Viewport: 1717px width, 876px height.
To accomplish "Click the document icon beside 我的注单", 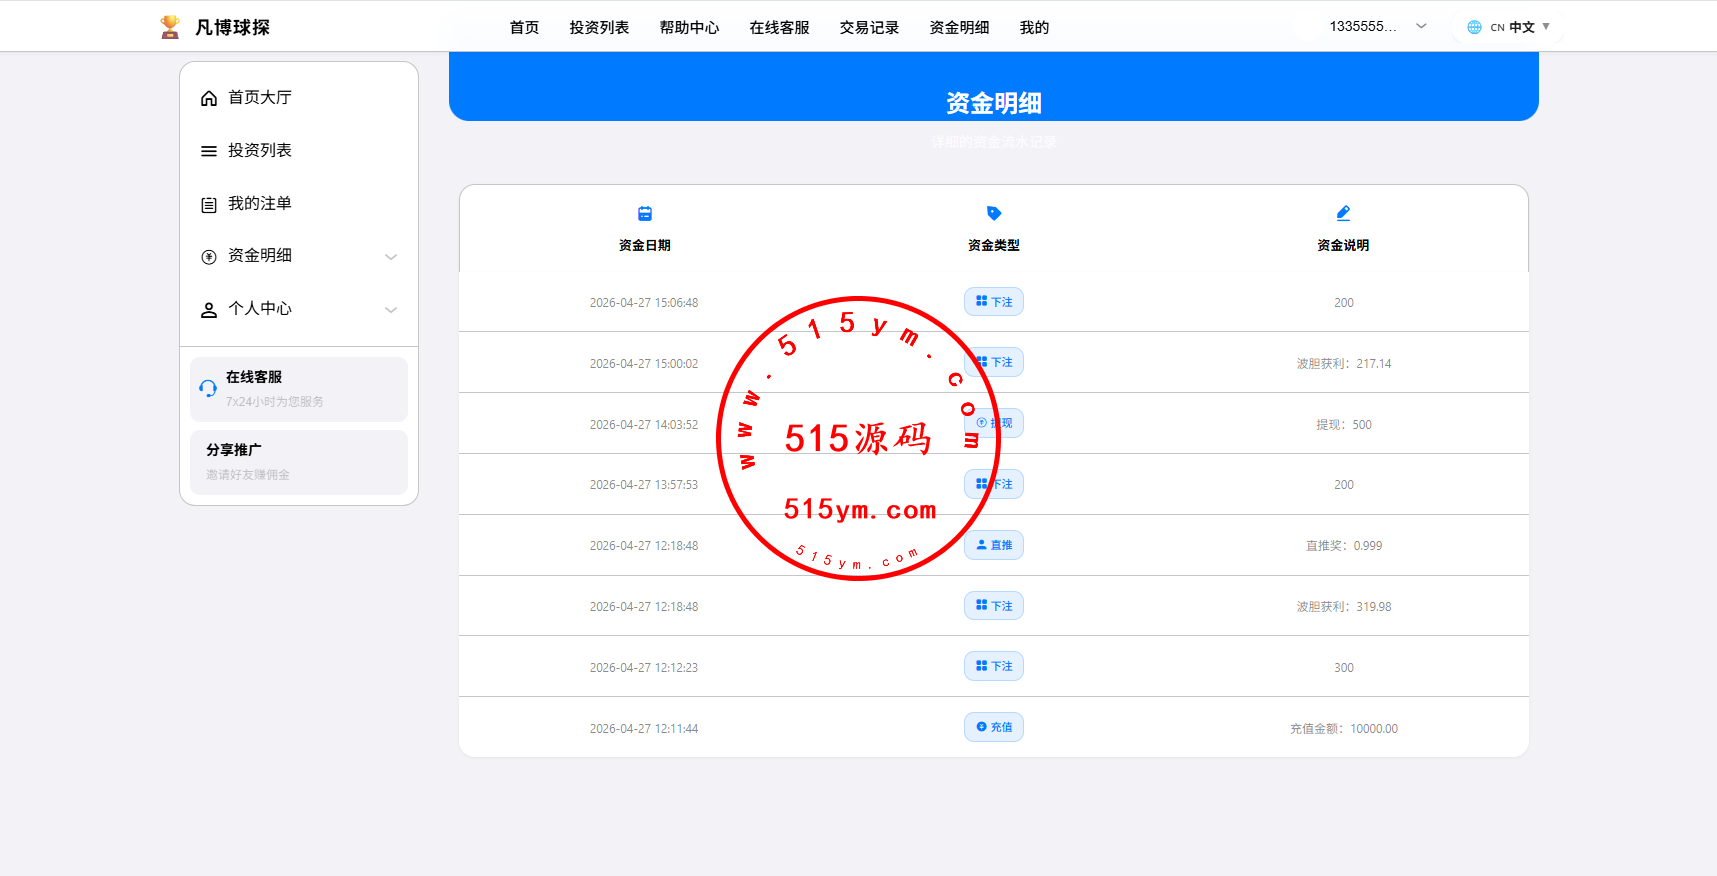I will tap(209, 205).
